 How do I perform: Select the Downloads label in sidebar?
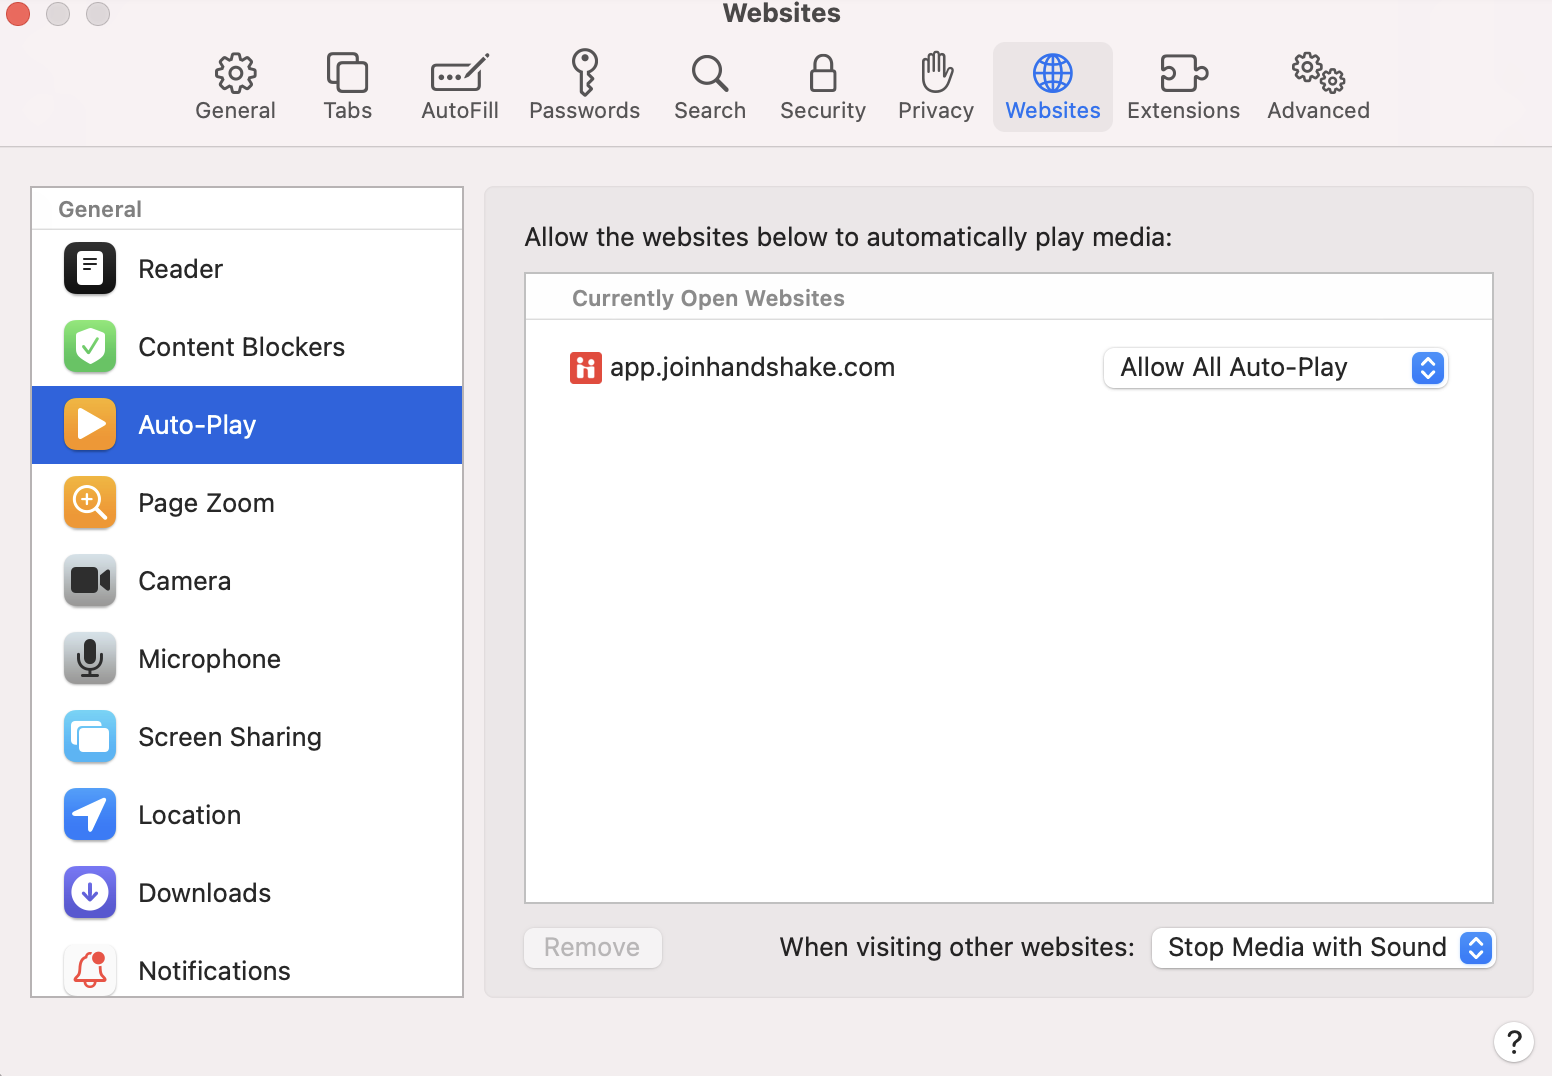click(205, 893)
